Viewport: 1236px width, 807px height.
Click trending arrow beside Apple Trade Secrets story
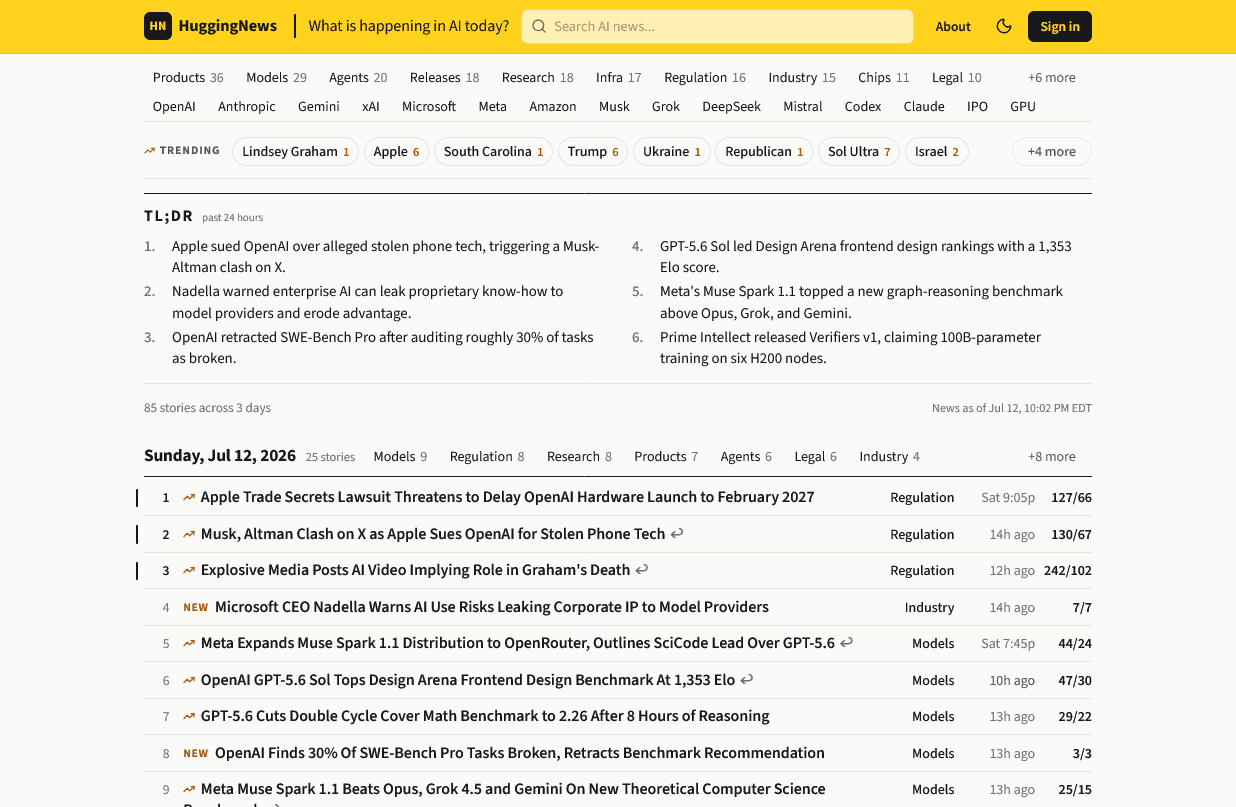pyautogui.click(x=189, y=497)
